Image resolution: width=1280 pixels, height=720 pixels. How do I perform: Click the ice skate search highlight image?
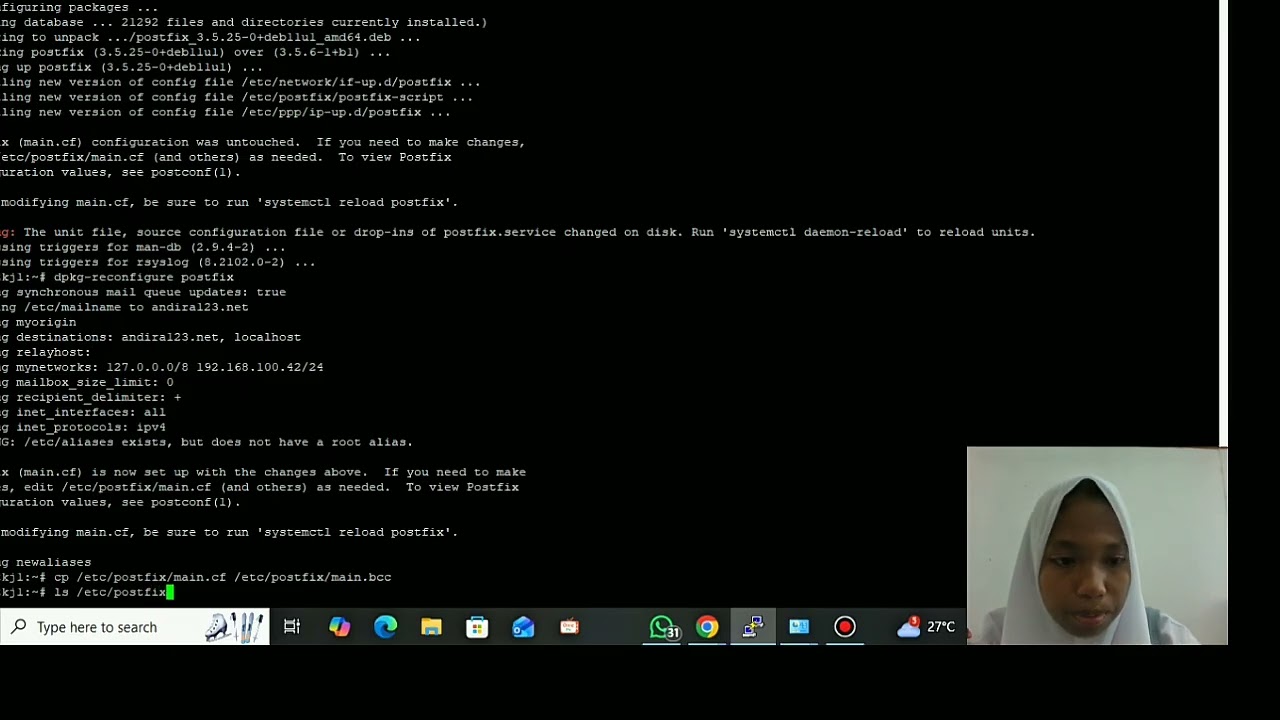(234, 627)
